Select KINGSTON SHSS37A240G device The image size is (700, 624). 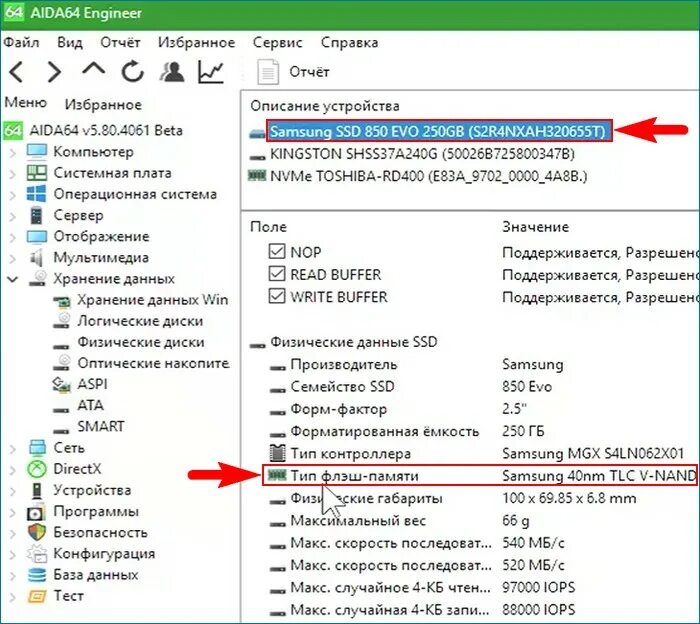[x=422, y=154]
